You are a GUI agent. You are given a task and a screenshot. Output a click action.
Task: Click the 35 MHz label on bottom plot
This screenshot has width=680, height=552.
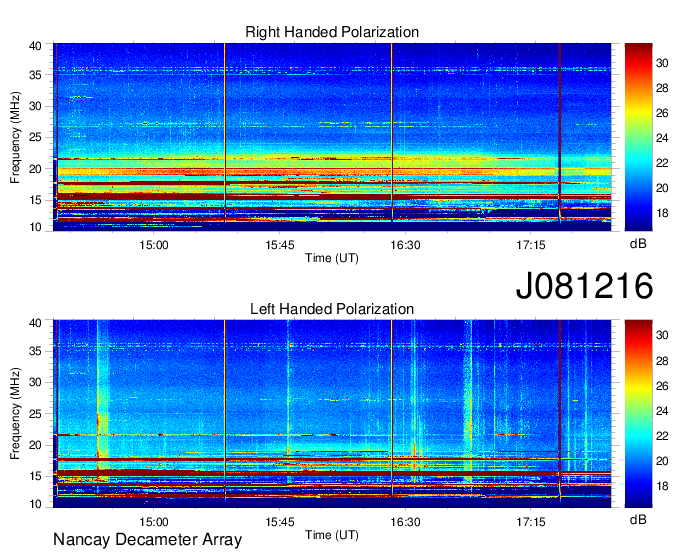tap(36, 351)
